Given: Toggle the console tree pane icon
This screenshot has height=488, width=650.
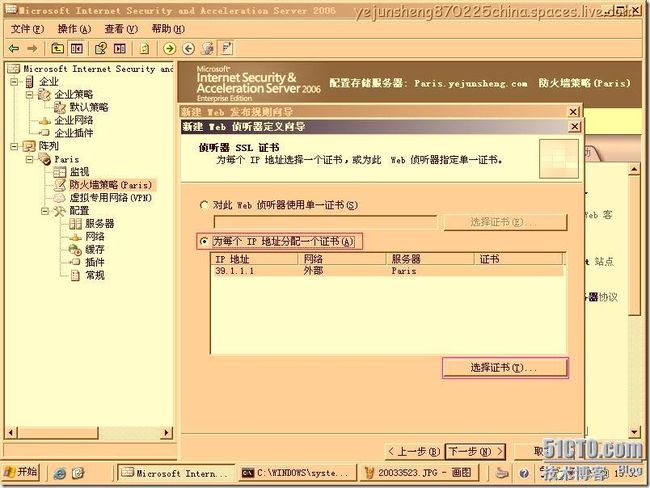Looking at the screenshot, I should 77,49.
